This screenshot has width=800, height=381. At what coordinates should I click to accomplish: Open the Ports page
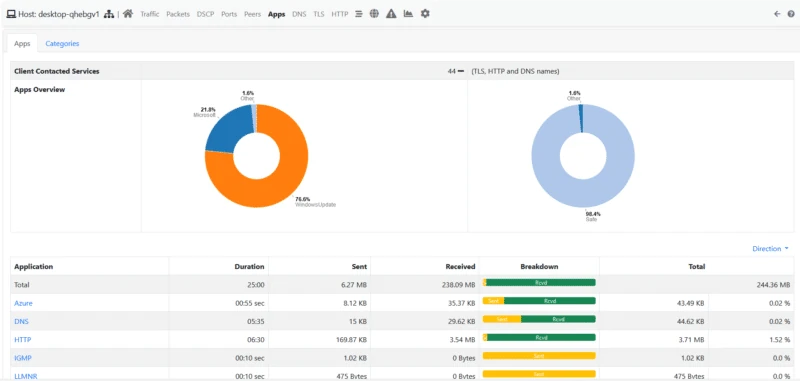coord(229,14)
